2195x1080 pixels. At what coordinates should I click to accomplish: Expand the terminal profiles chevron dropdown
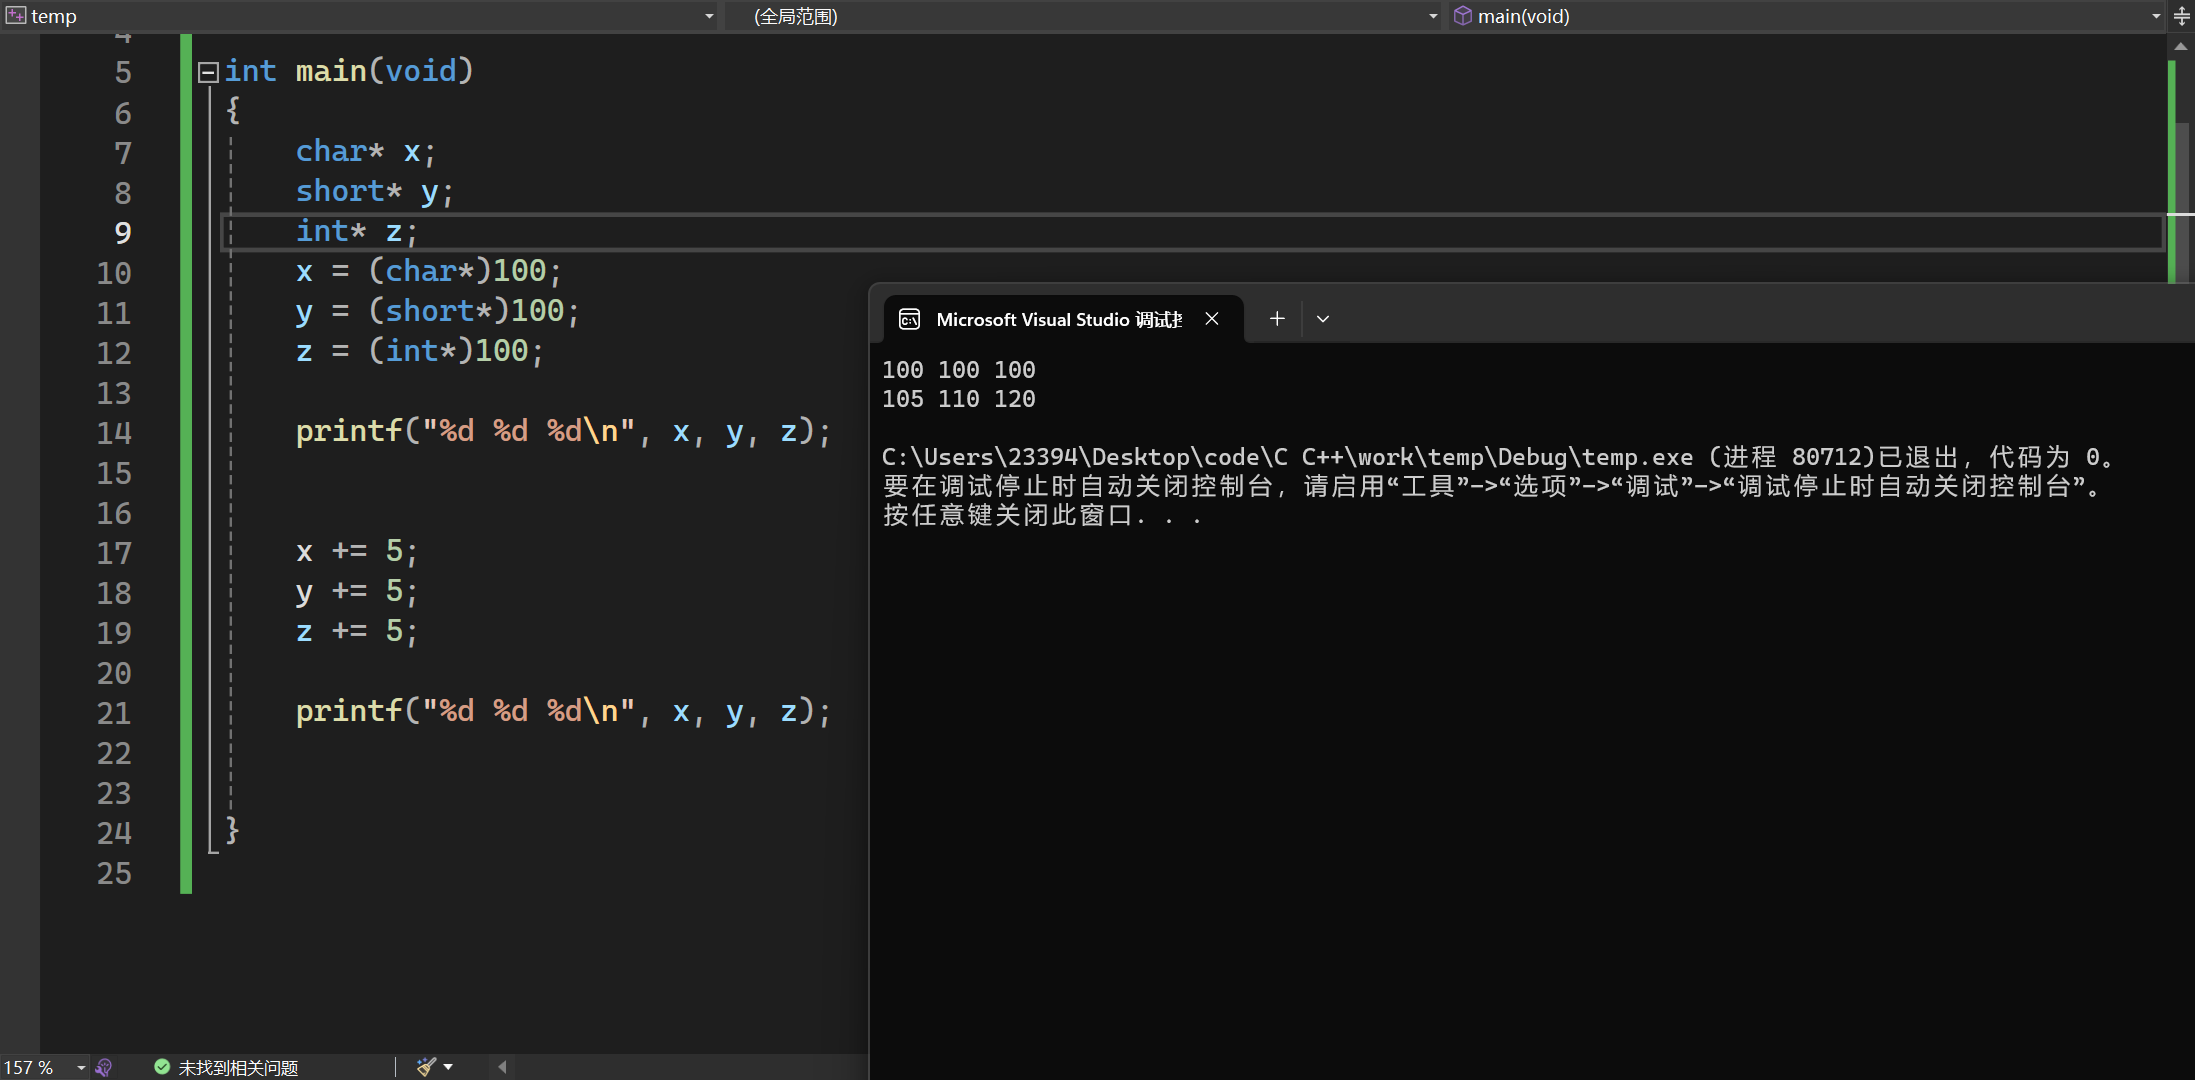coord(1323,319)
